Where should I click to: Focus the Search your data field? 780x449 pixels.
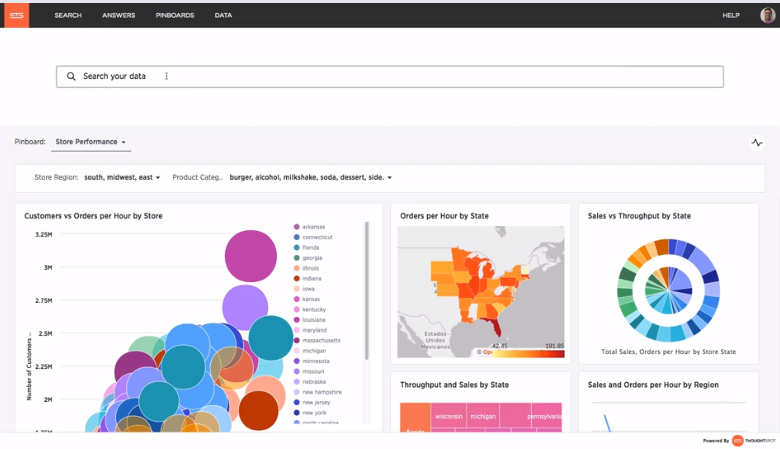coord(390,77)
